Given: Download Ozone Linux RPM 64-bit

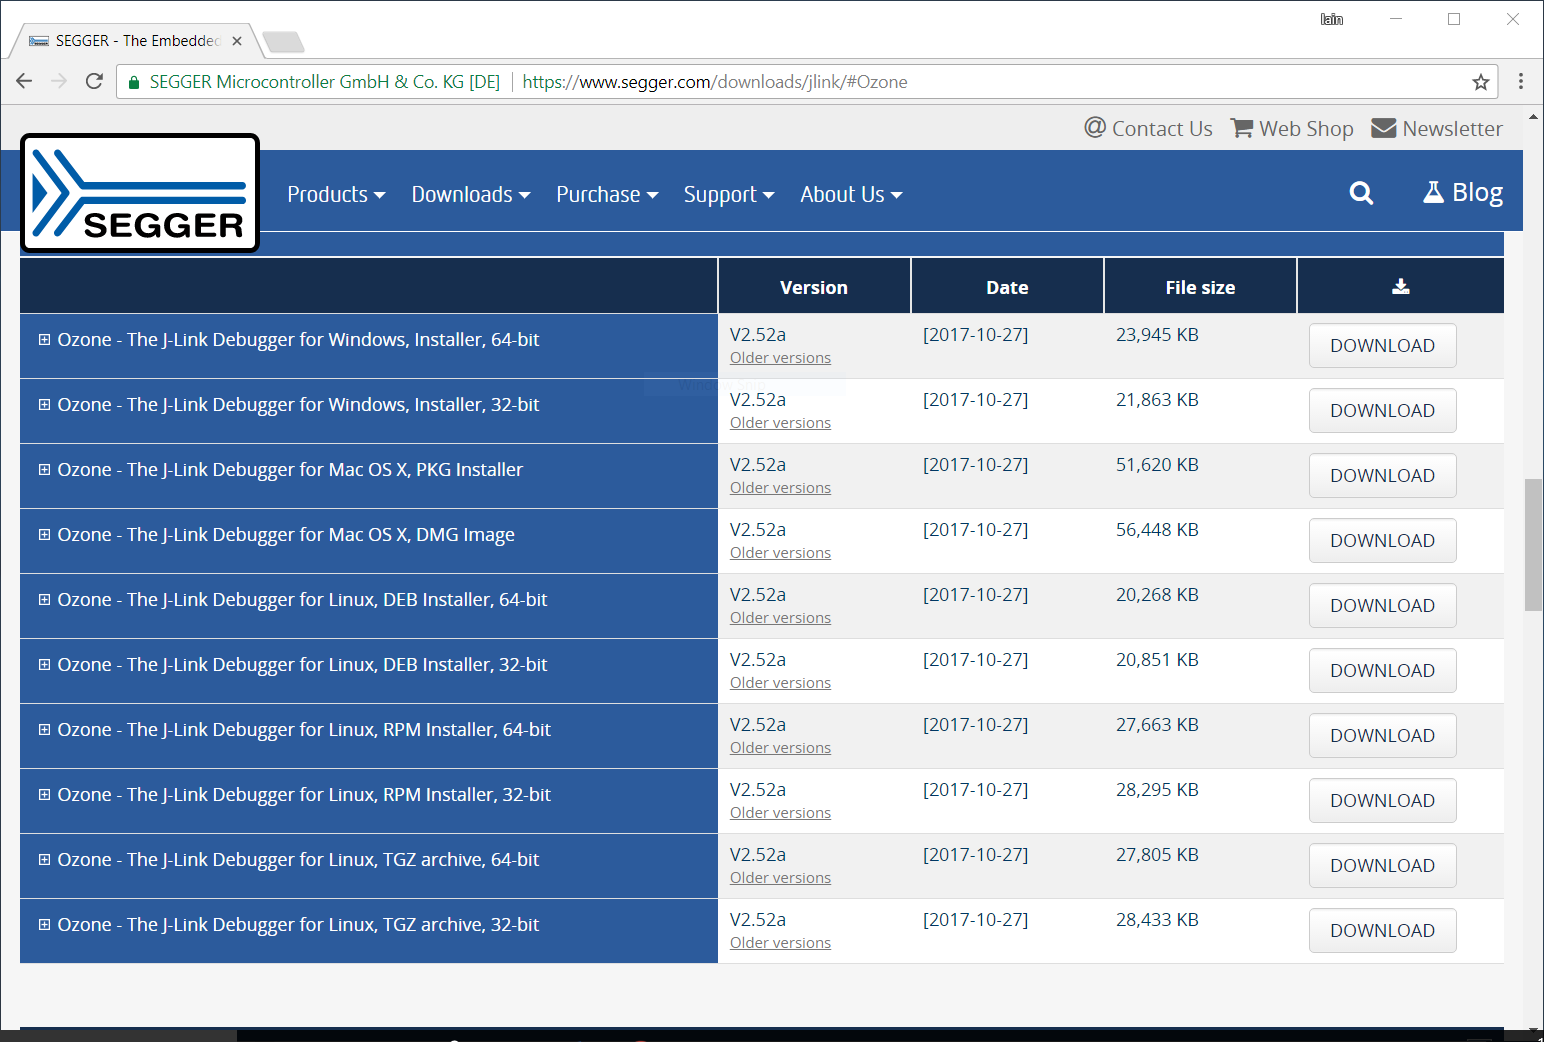Looking at the screenshot, I should click(1382, 736).
